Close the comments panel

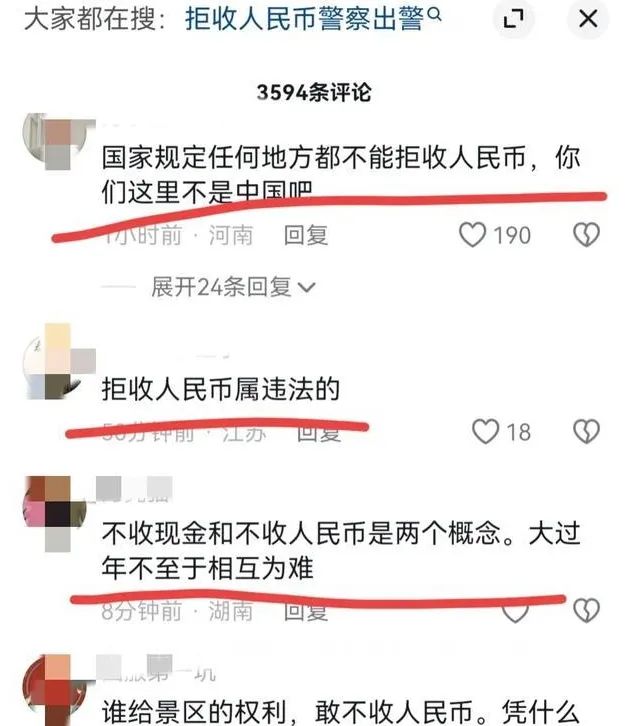588,19
